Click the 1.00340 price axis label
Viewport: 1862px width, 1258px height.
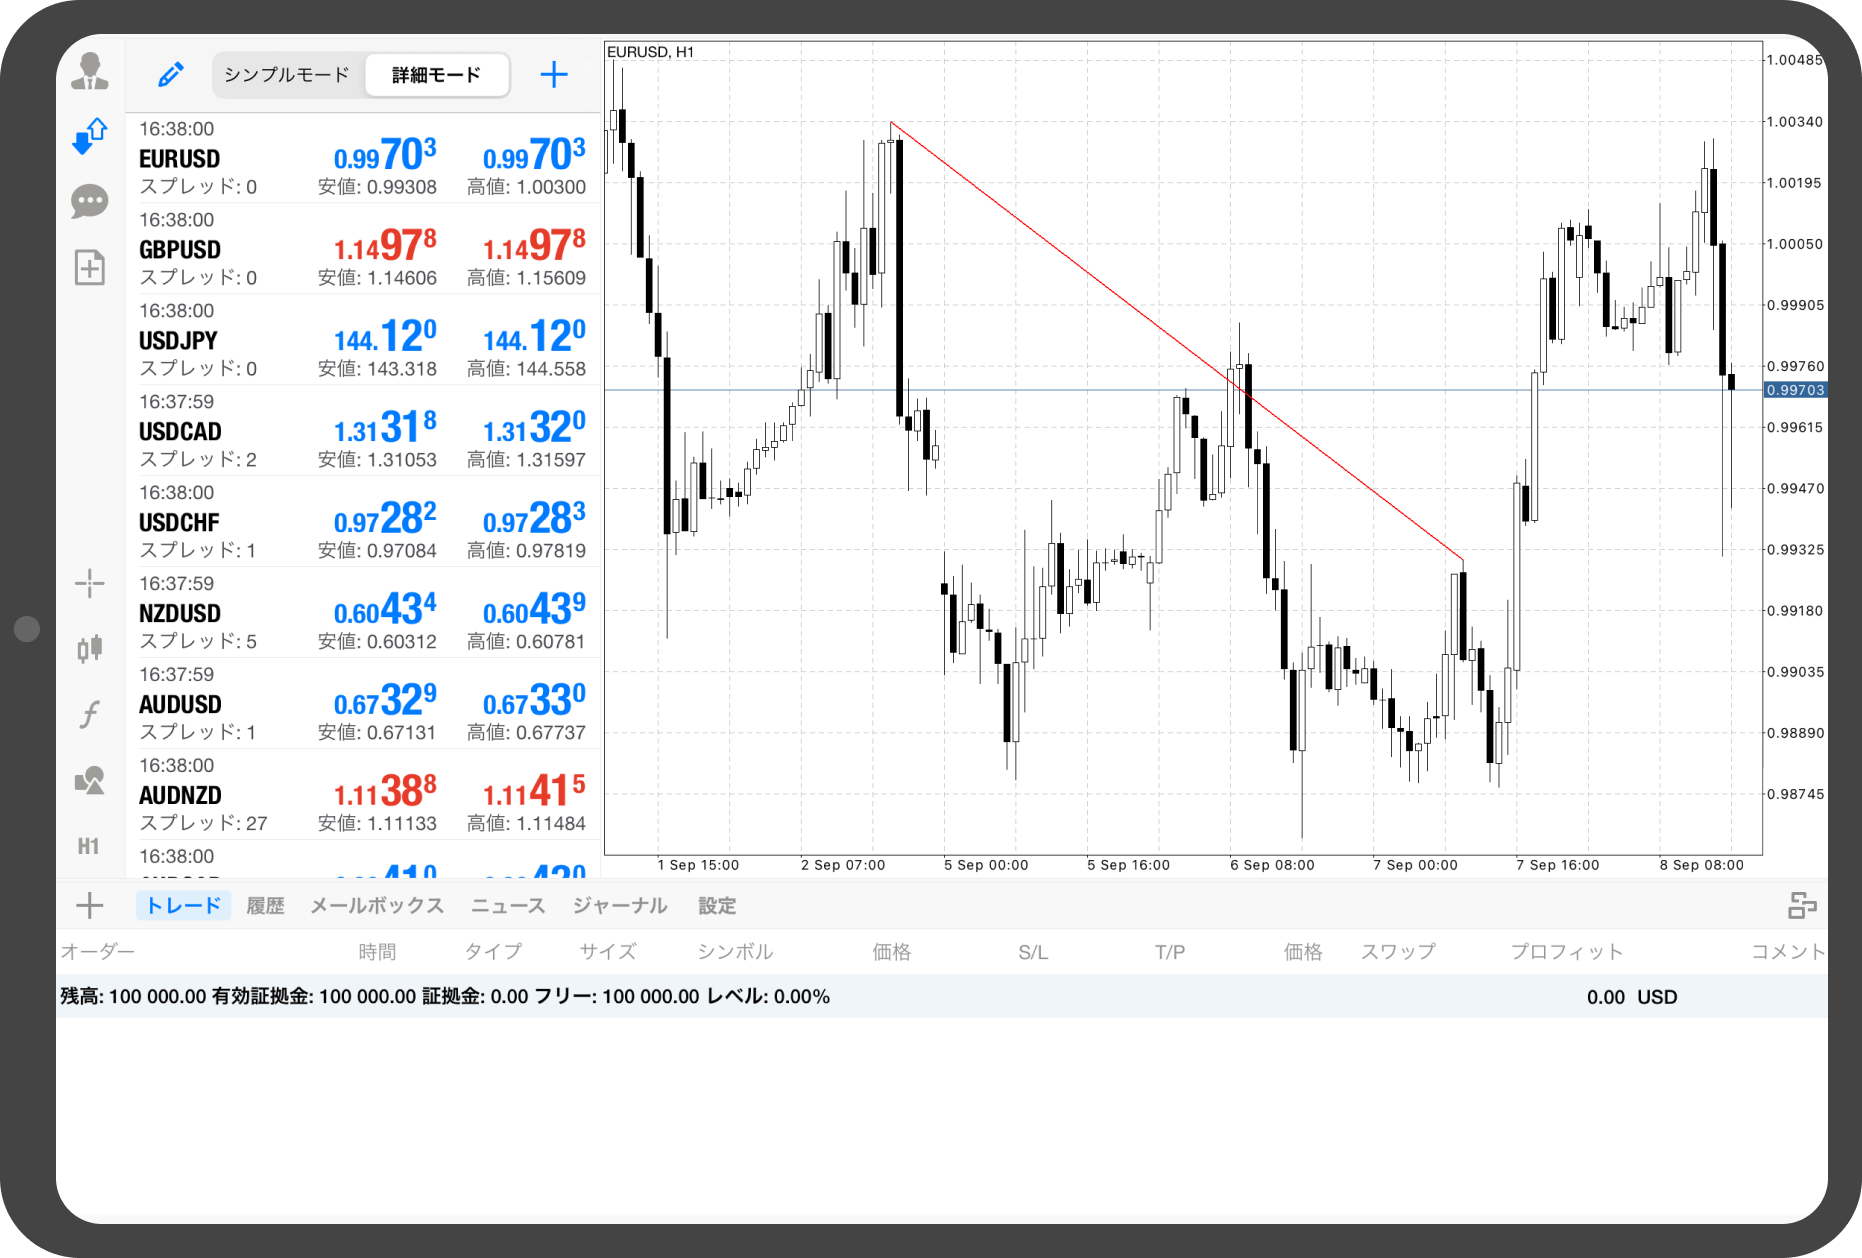[x=1795, y=122]
